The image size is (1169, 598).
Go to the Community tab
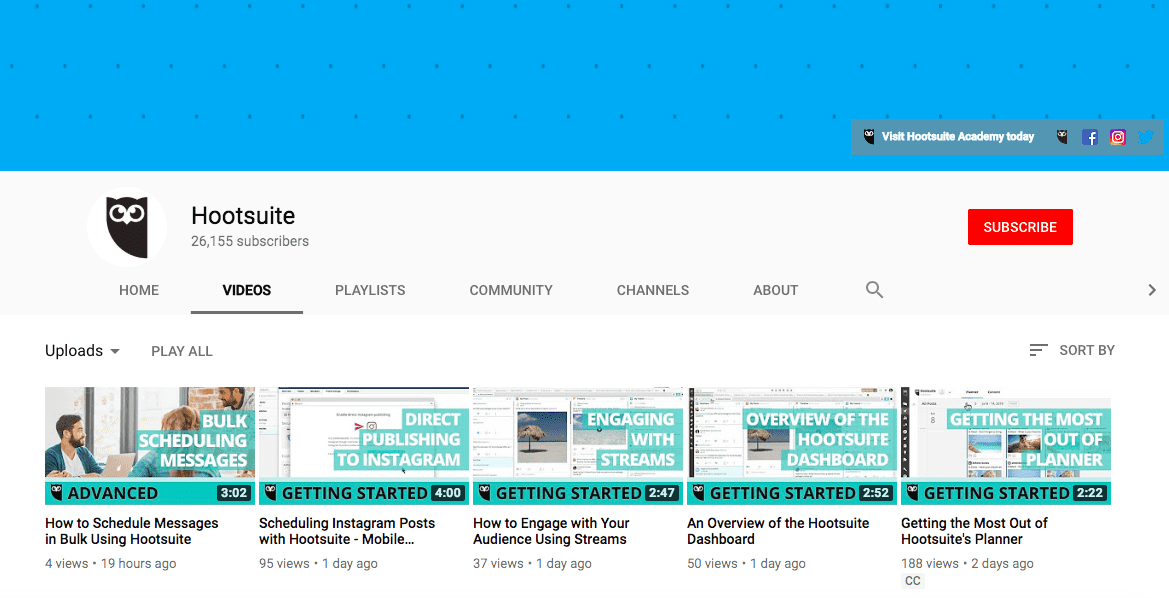pos(511,290)
